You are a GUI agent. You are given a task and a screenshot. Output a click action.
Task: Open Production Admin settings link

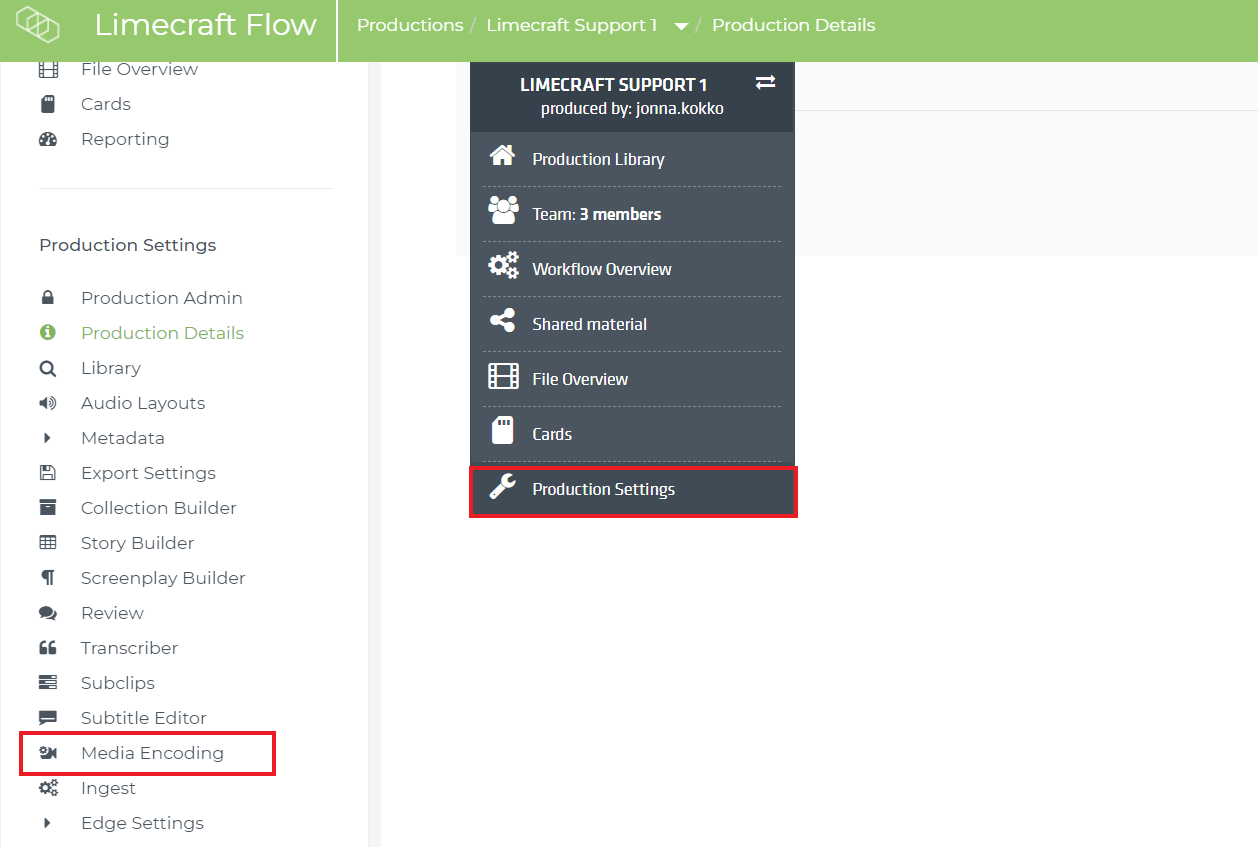162,298
